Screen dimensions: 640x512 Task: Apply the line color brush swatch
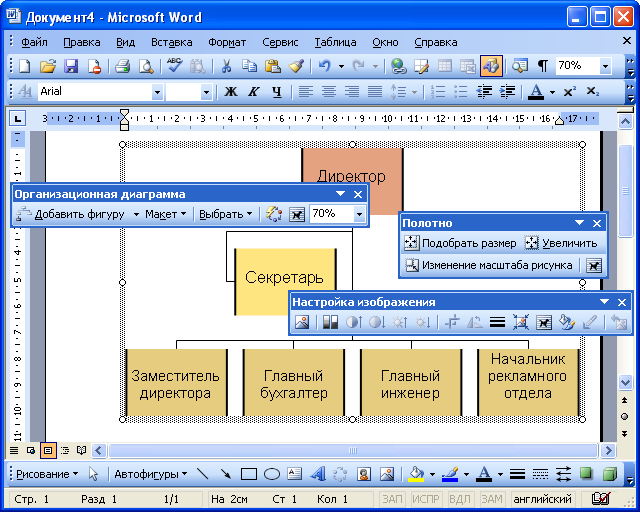[450, 474]
